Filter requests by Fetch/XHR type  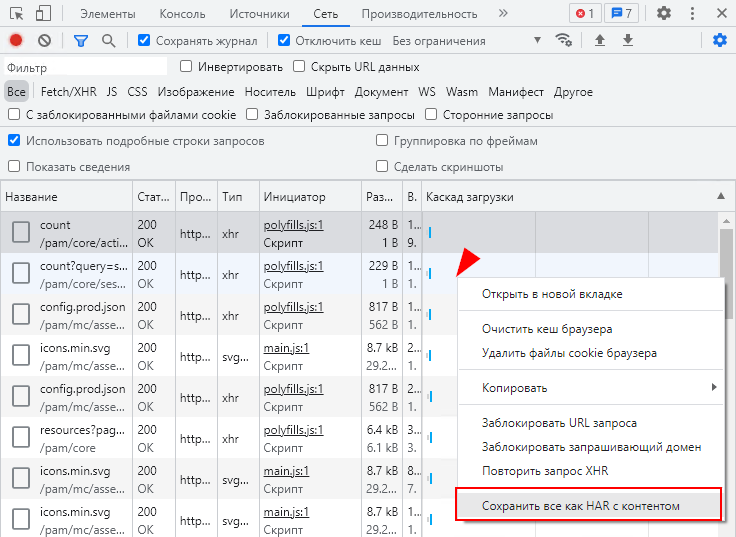tap(68, 91)
